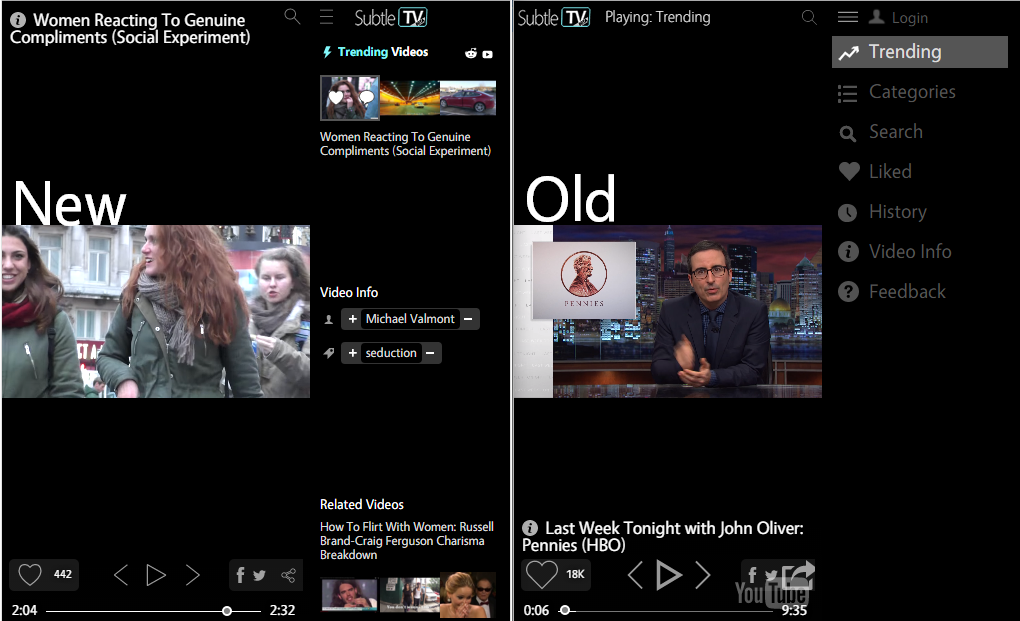
Task: Click the share icon in the New panel
Action: point(288,575)
